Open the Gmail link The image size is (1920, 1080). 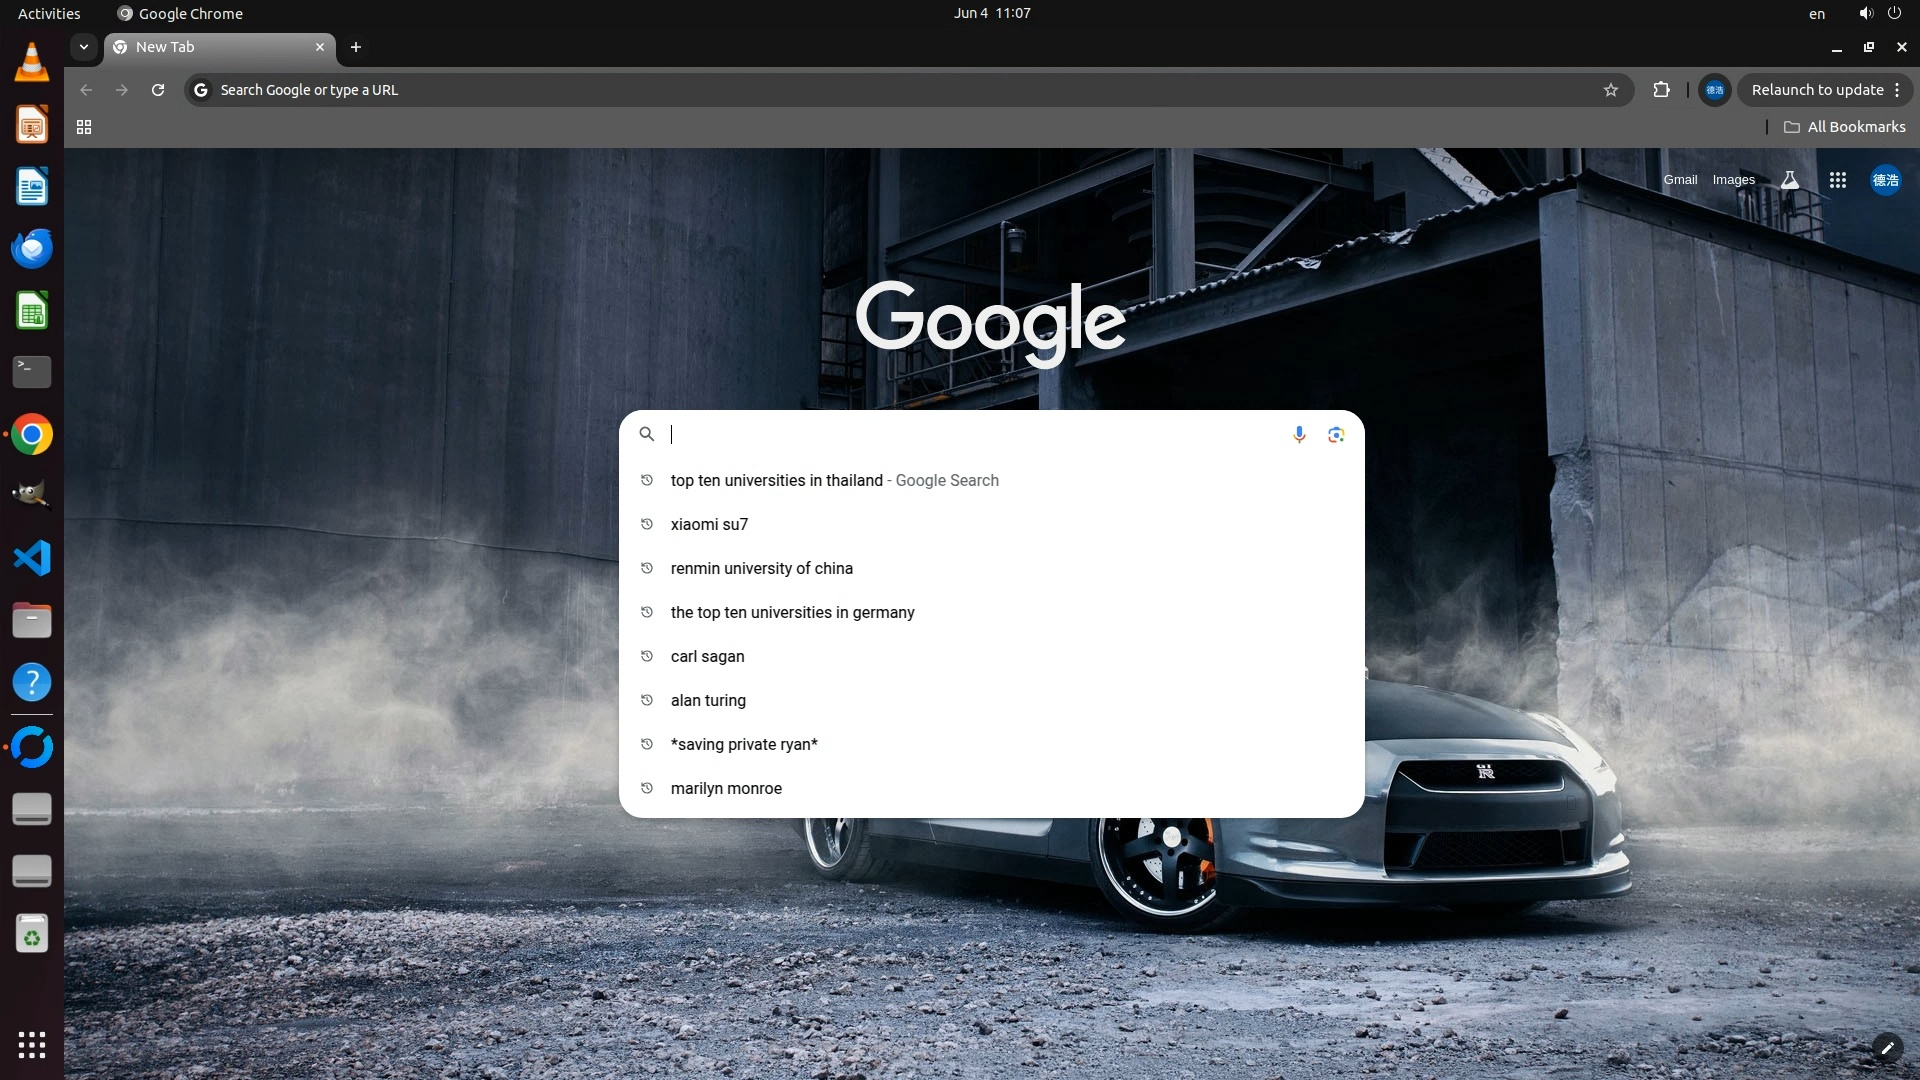click(x=1680, y=180)
